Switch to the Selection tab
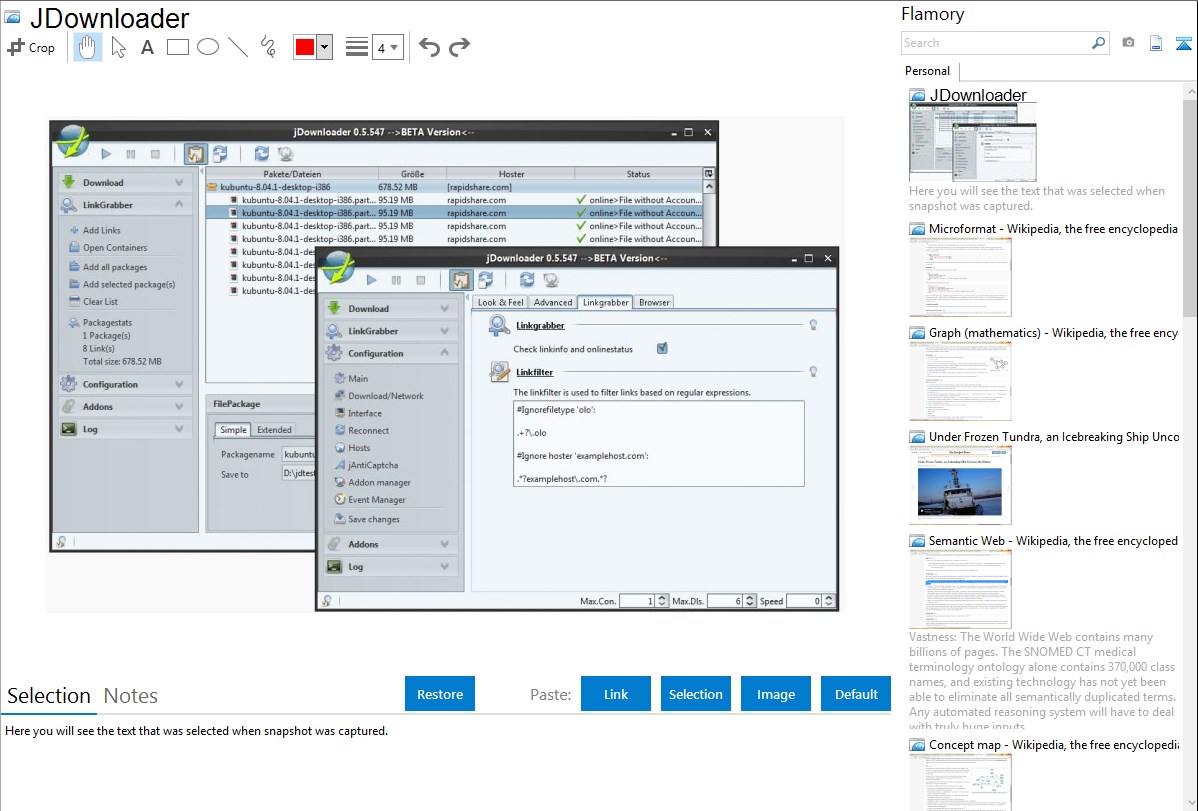This screenshot has width=1198, height=811. (49, 696)
